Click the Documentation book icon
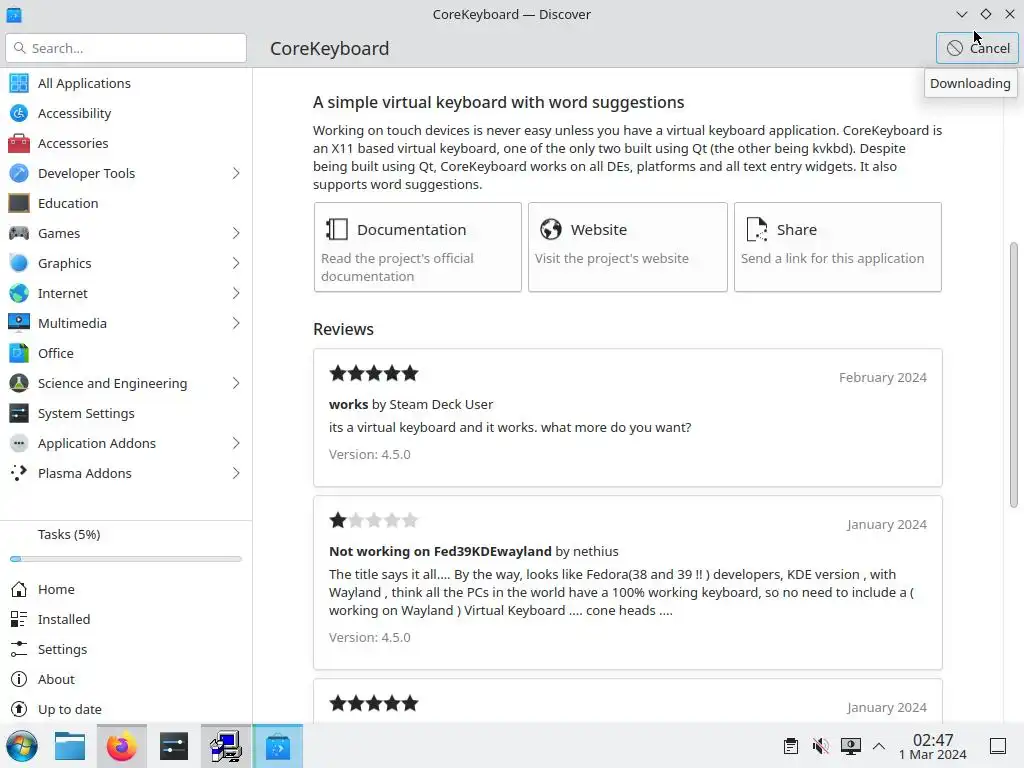 coord(337,229)
